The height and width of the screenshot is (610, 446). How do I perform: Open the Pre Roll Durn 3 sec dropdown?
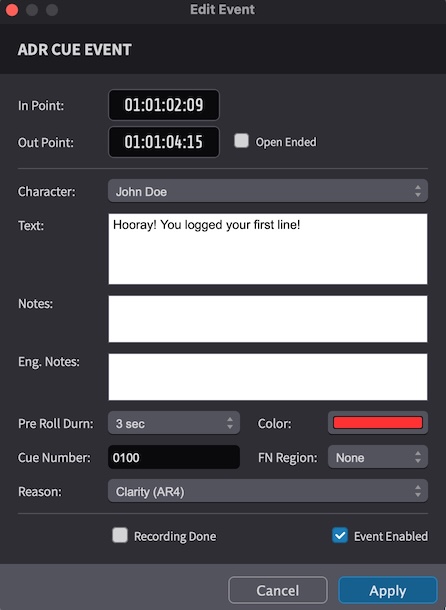pos(174,423)
